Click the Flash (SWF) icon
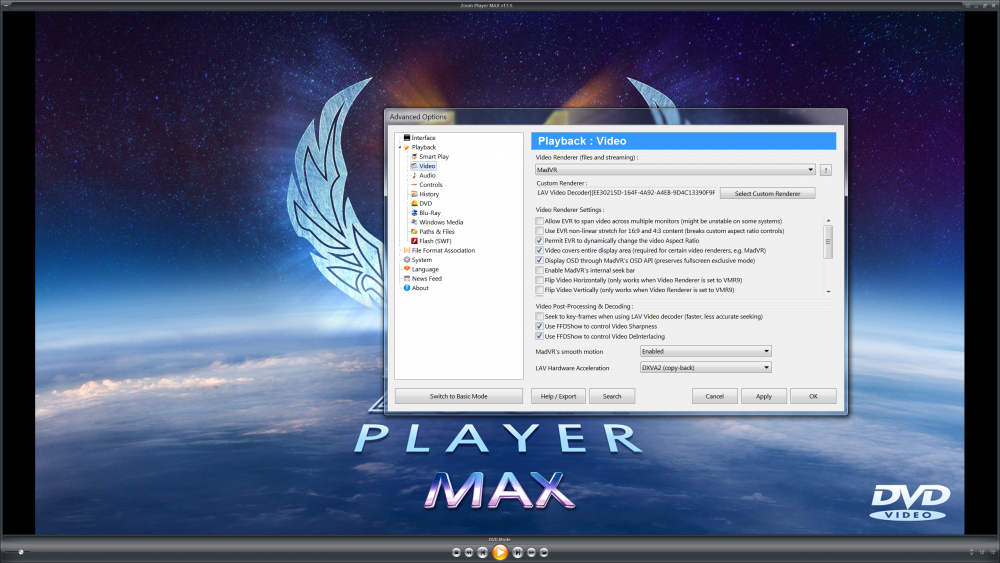Screen dimensions: 1000x563 click(414, 241)
